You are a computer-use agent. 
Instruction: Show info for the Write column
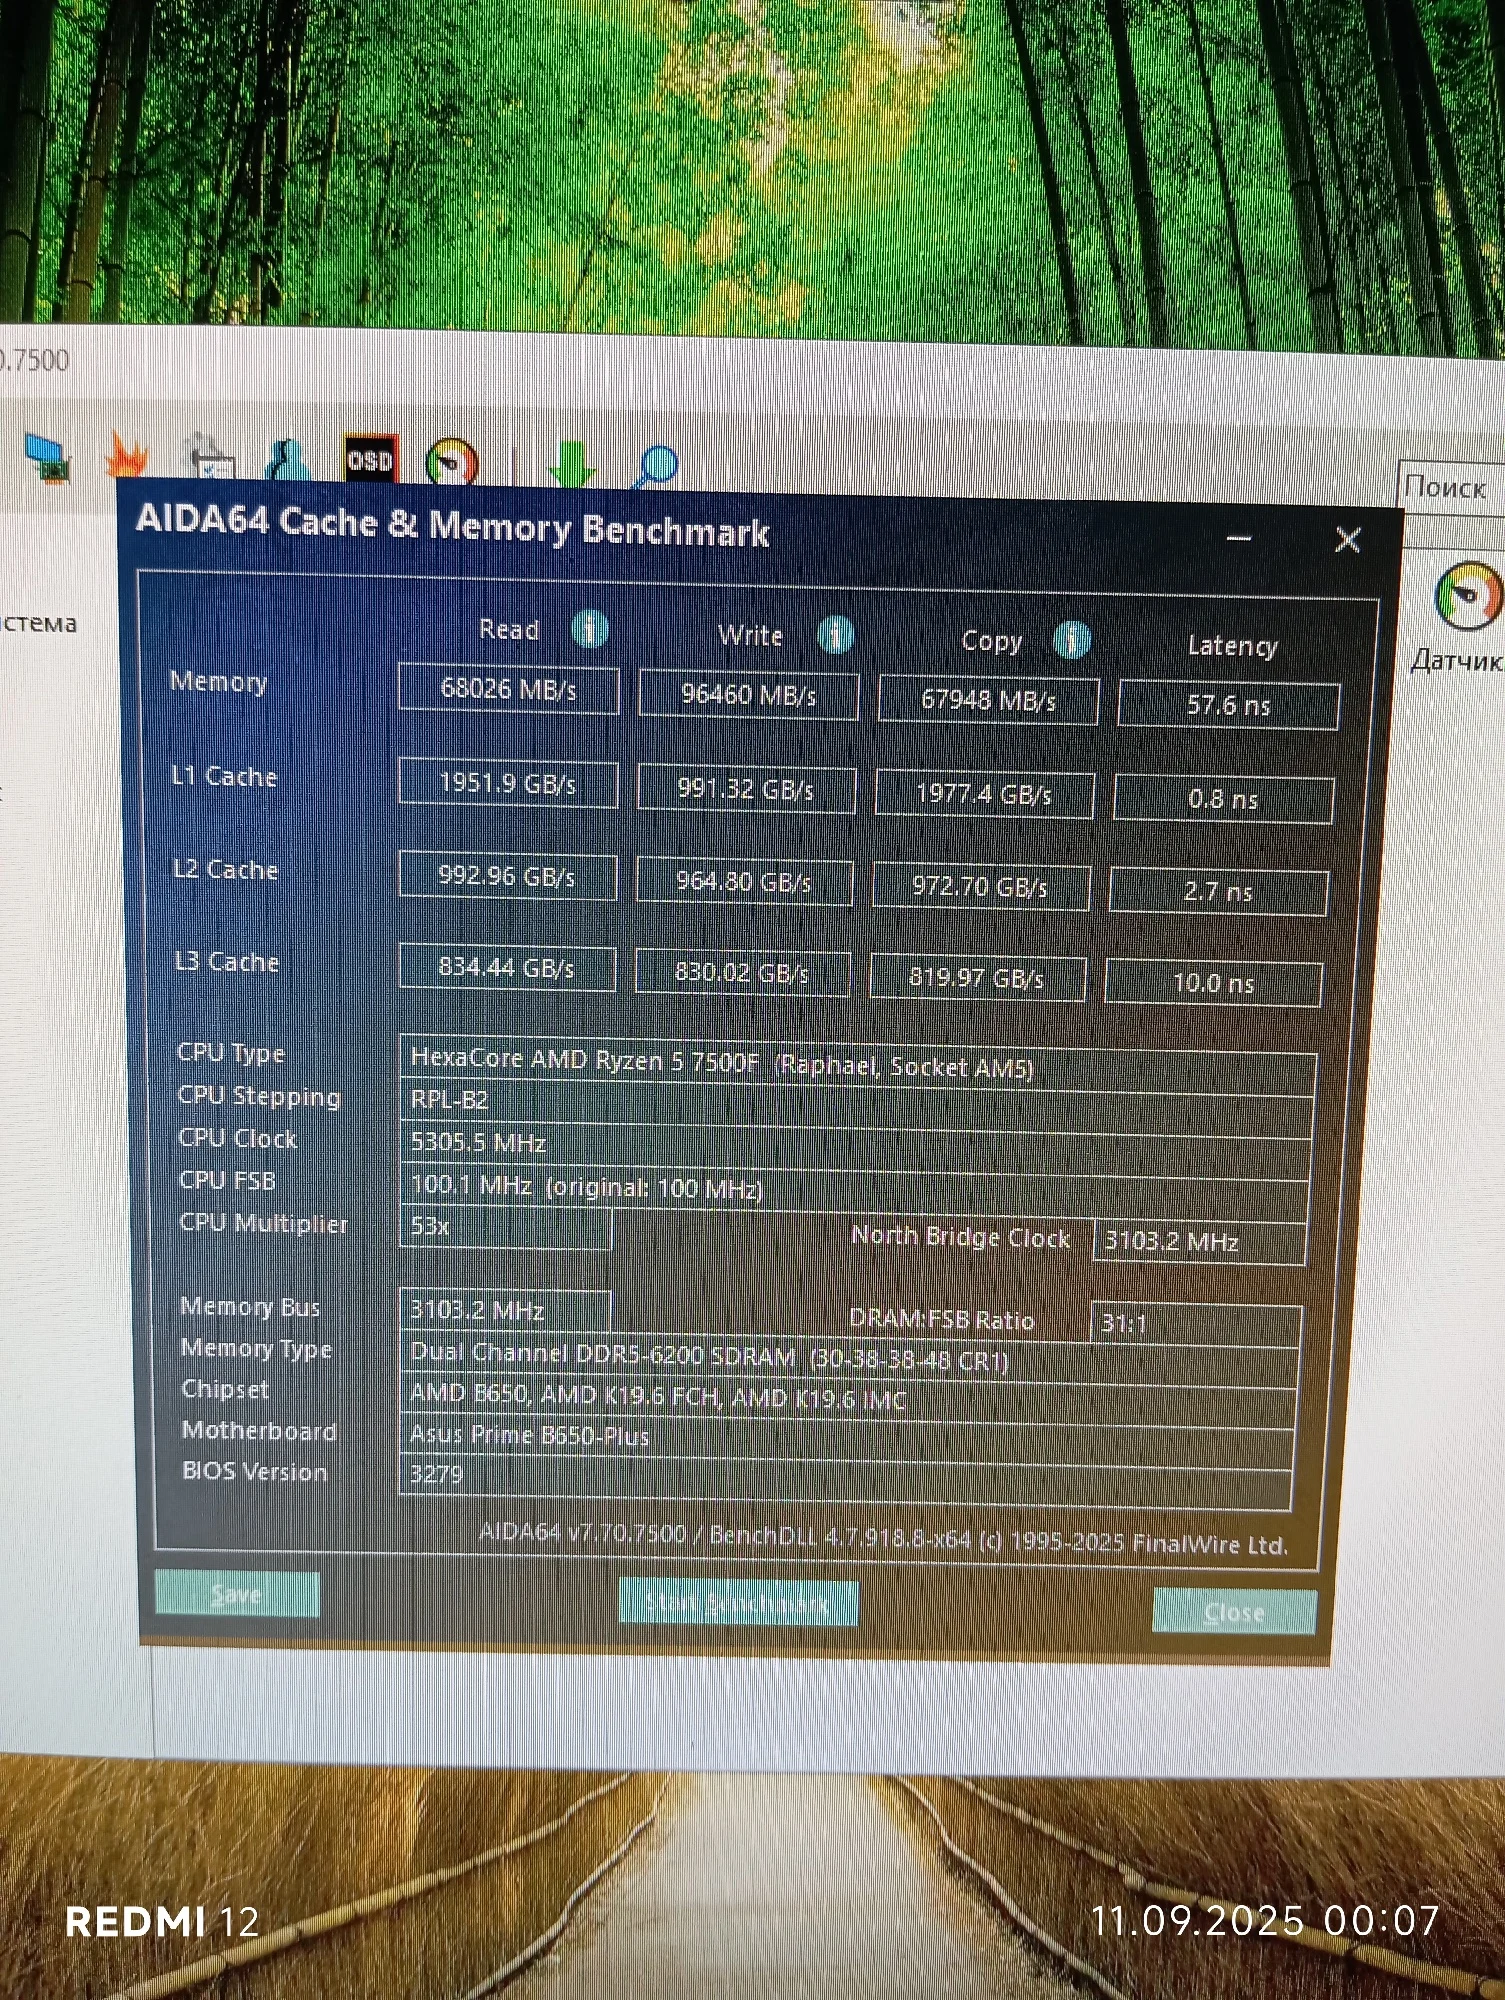point(835,635)
